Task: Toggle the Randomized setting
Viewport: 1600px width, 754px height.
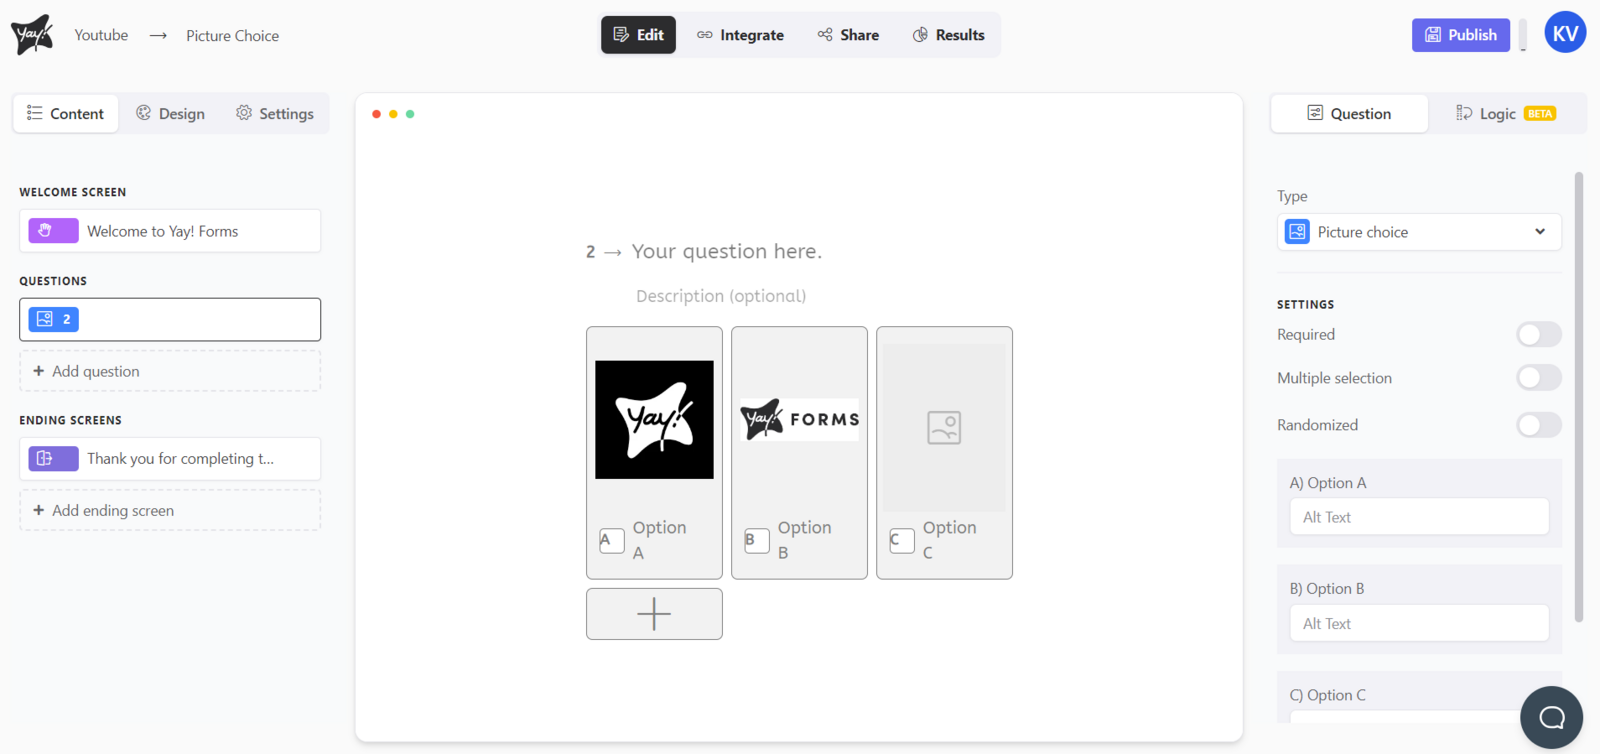Action: [1538, 425]
